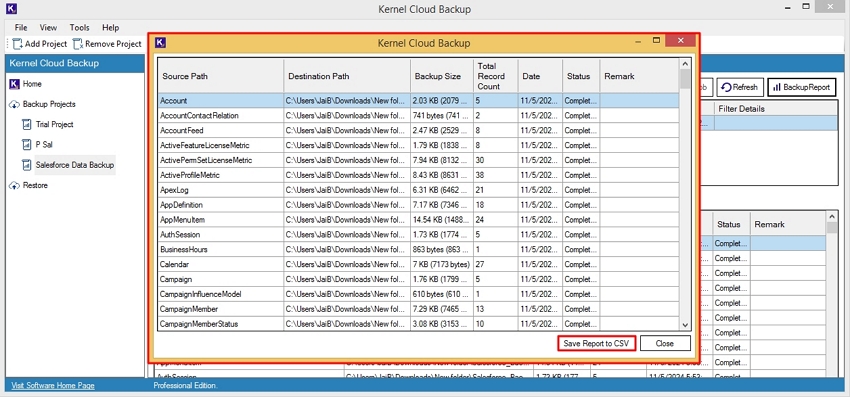Screen dimensions: 850x397
Task: Select the ActiveProfileMetric row
Action: click(418, 175)
